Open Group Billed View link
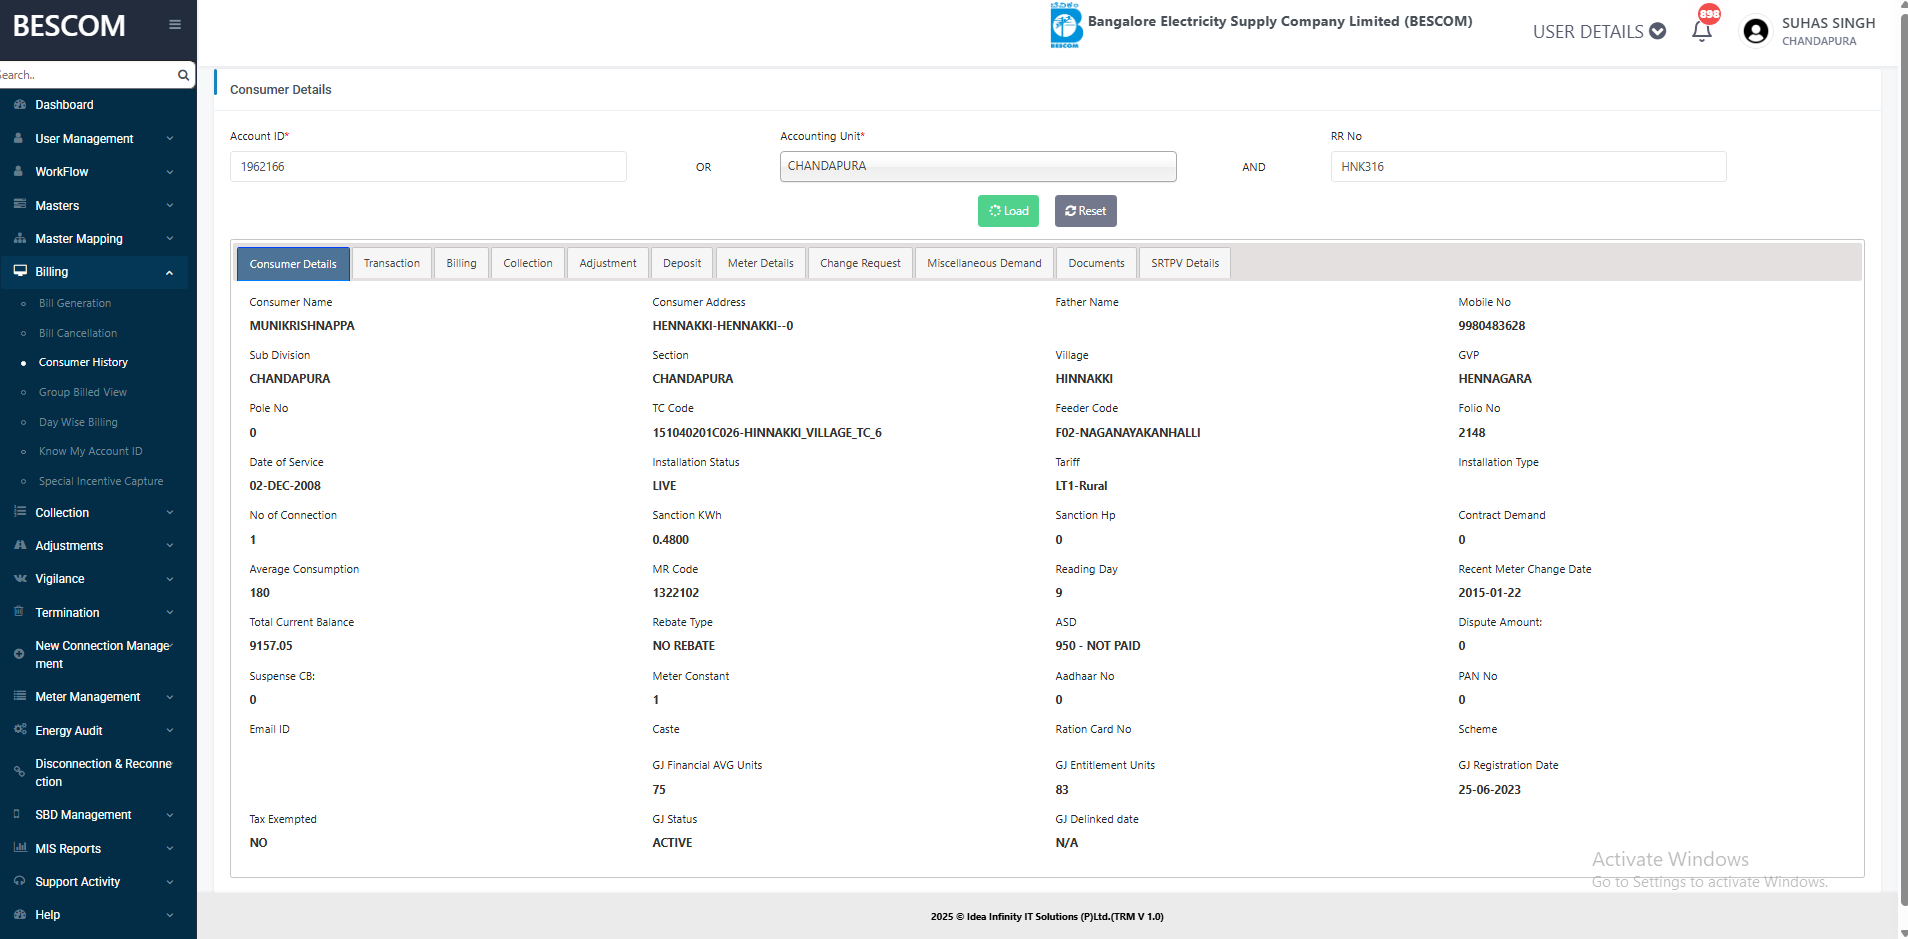Image resolution: width=1908 pixels, height=939 pixels. (83, 392)
